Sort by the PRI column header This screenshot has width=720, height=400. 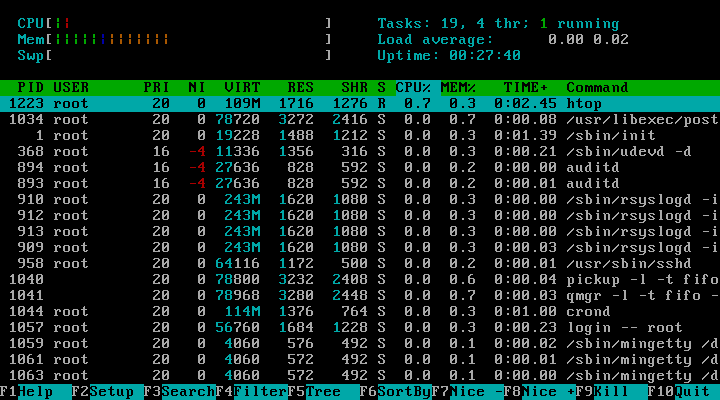[157, 88]
